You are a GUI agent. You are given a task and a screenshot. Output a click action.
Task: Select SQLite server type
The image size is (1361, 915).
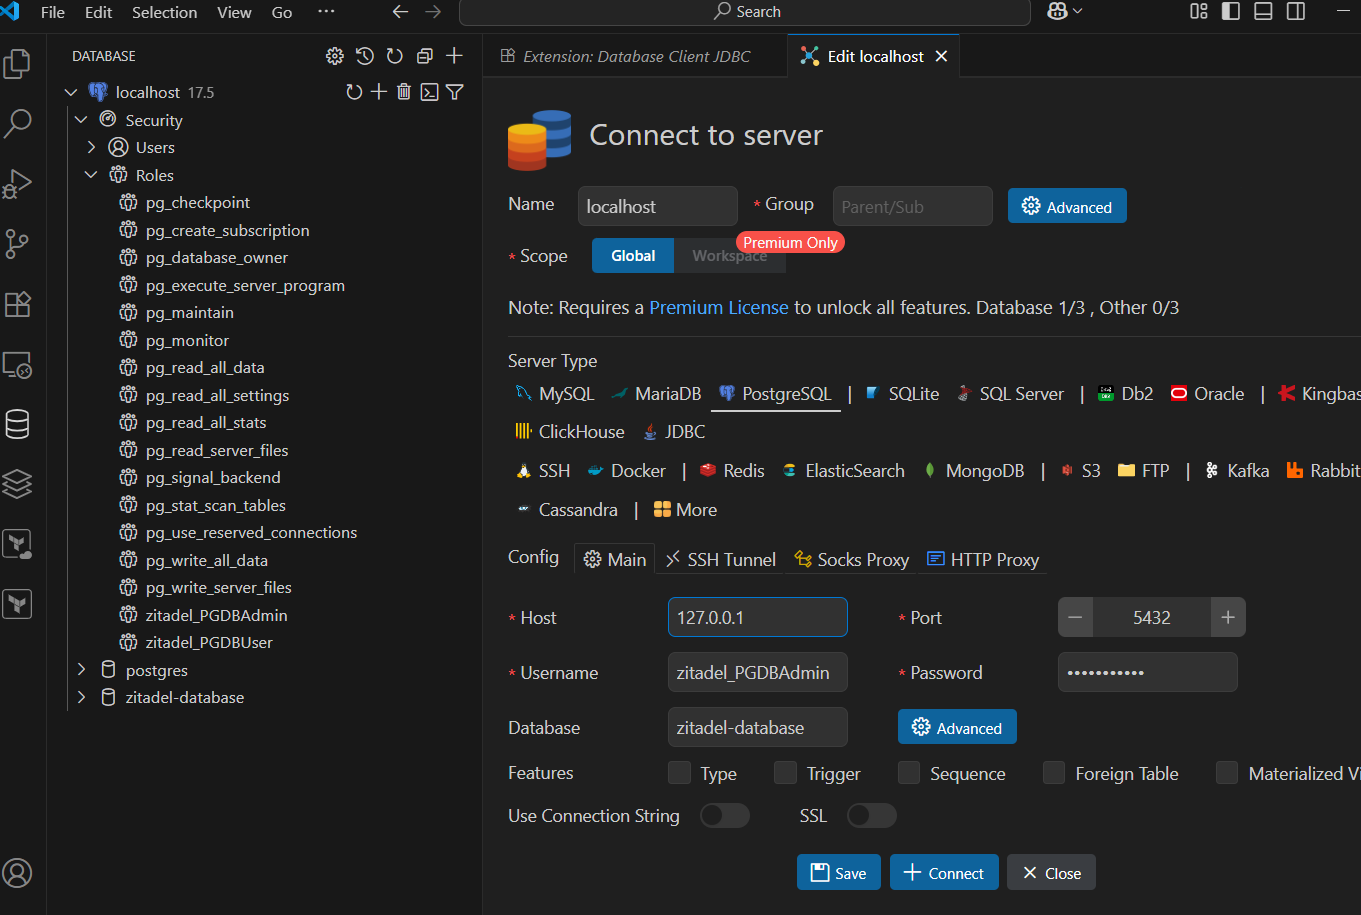pyautogui.click(x=902, y=394)
